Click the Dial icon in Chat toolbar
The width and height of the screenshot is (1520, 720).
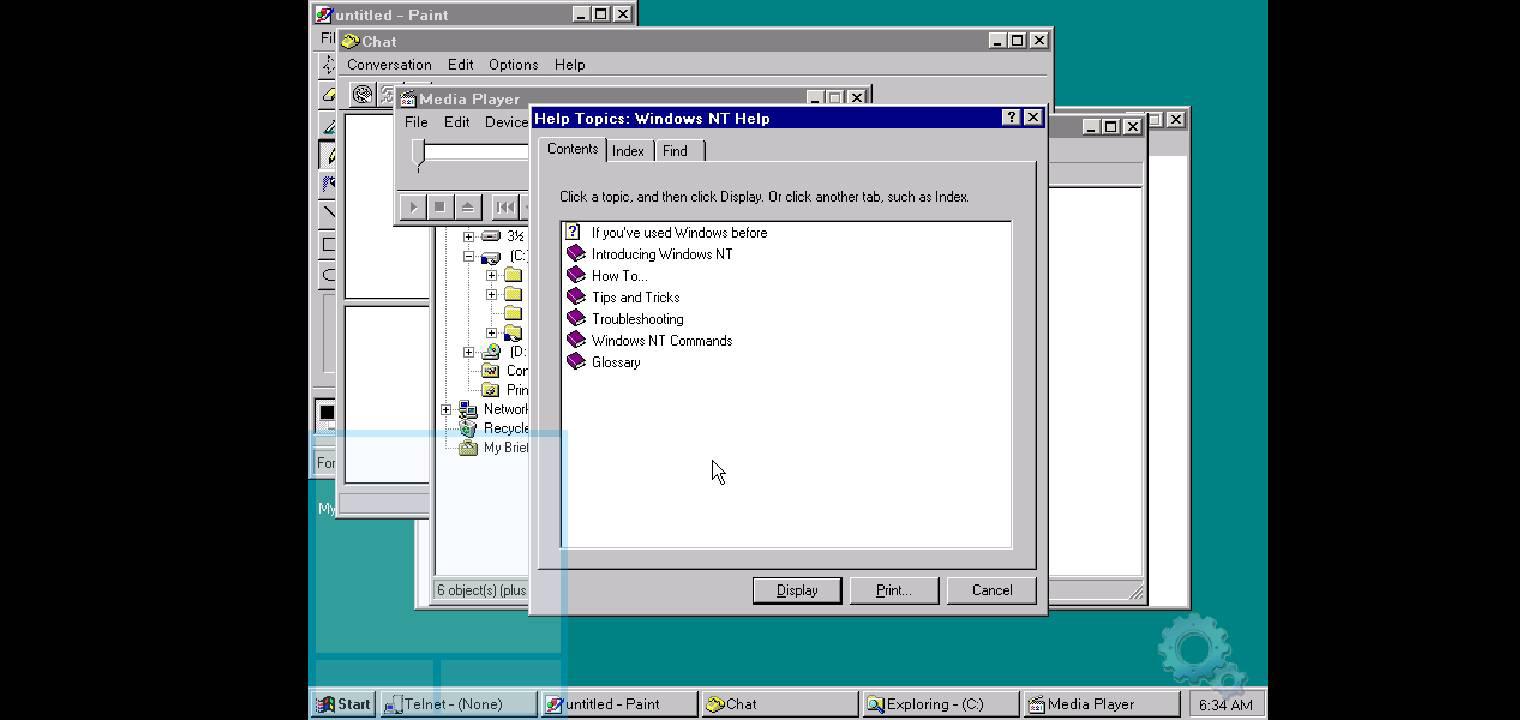point(362,94)
